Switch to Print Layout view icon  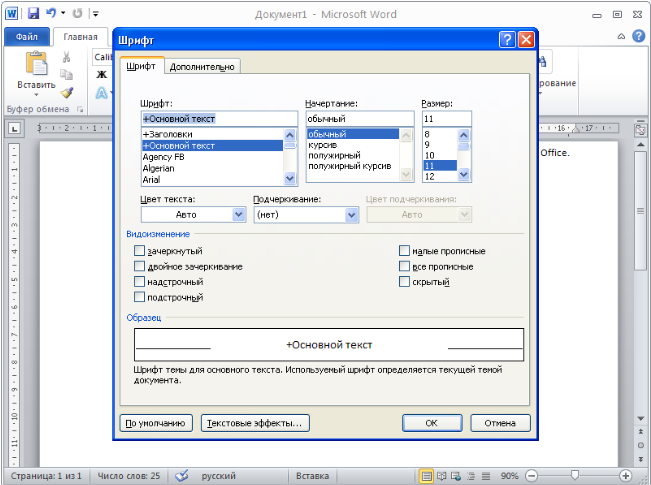click(x=426, y=476)
